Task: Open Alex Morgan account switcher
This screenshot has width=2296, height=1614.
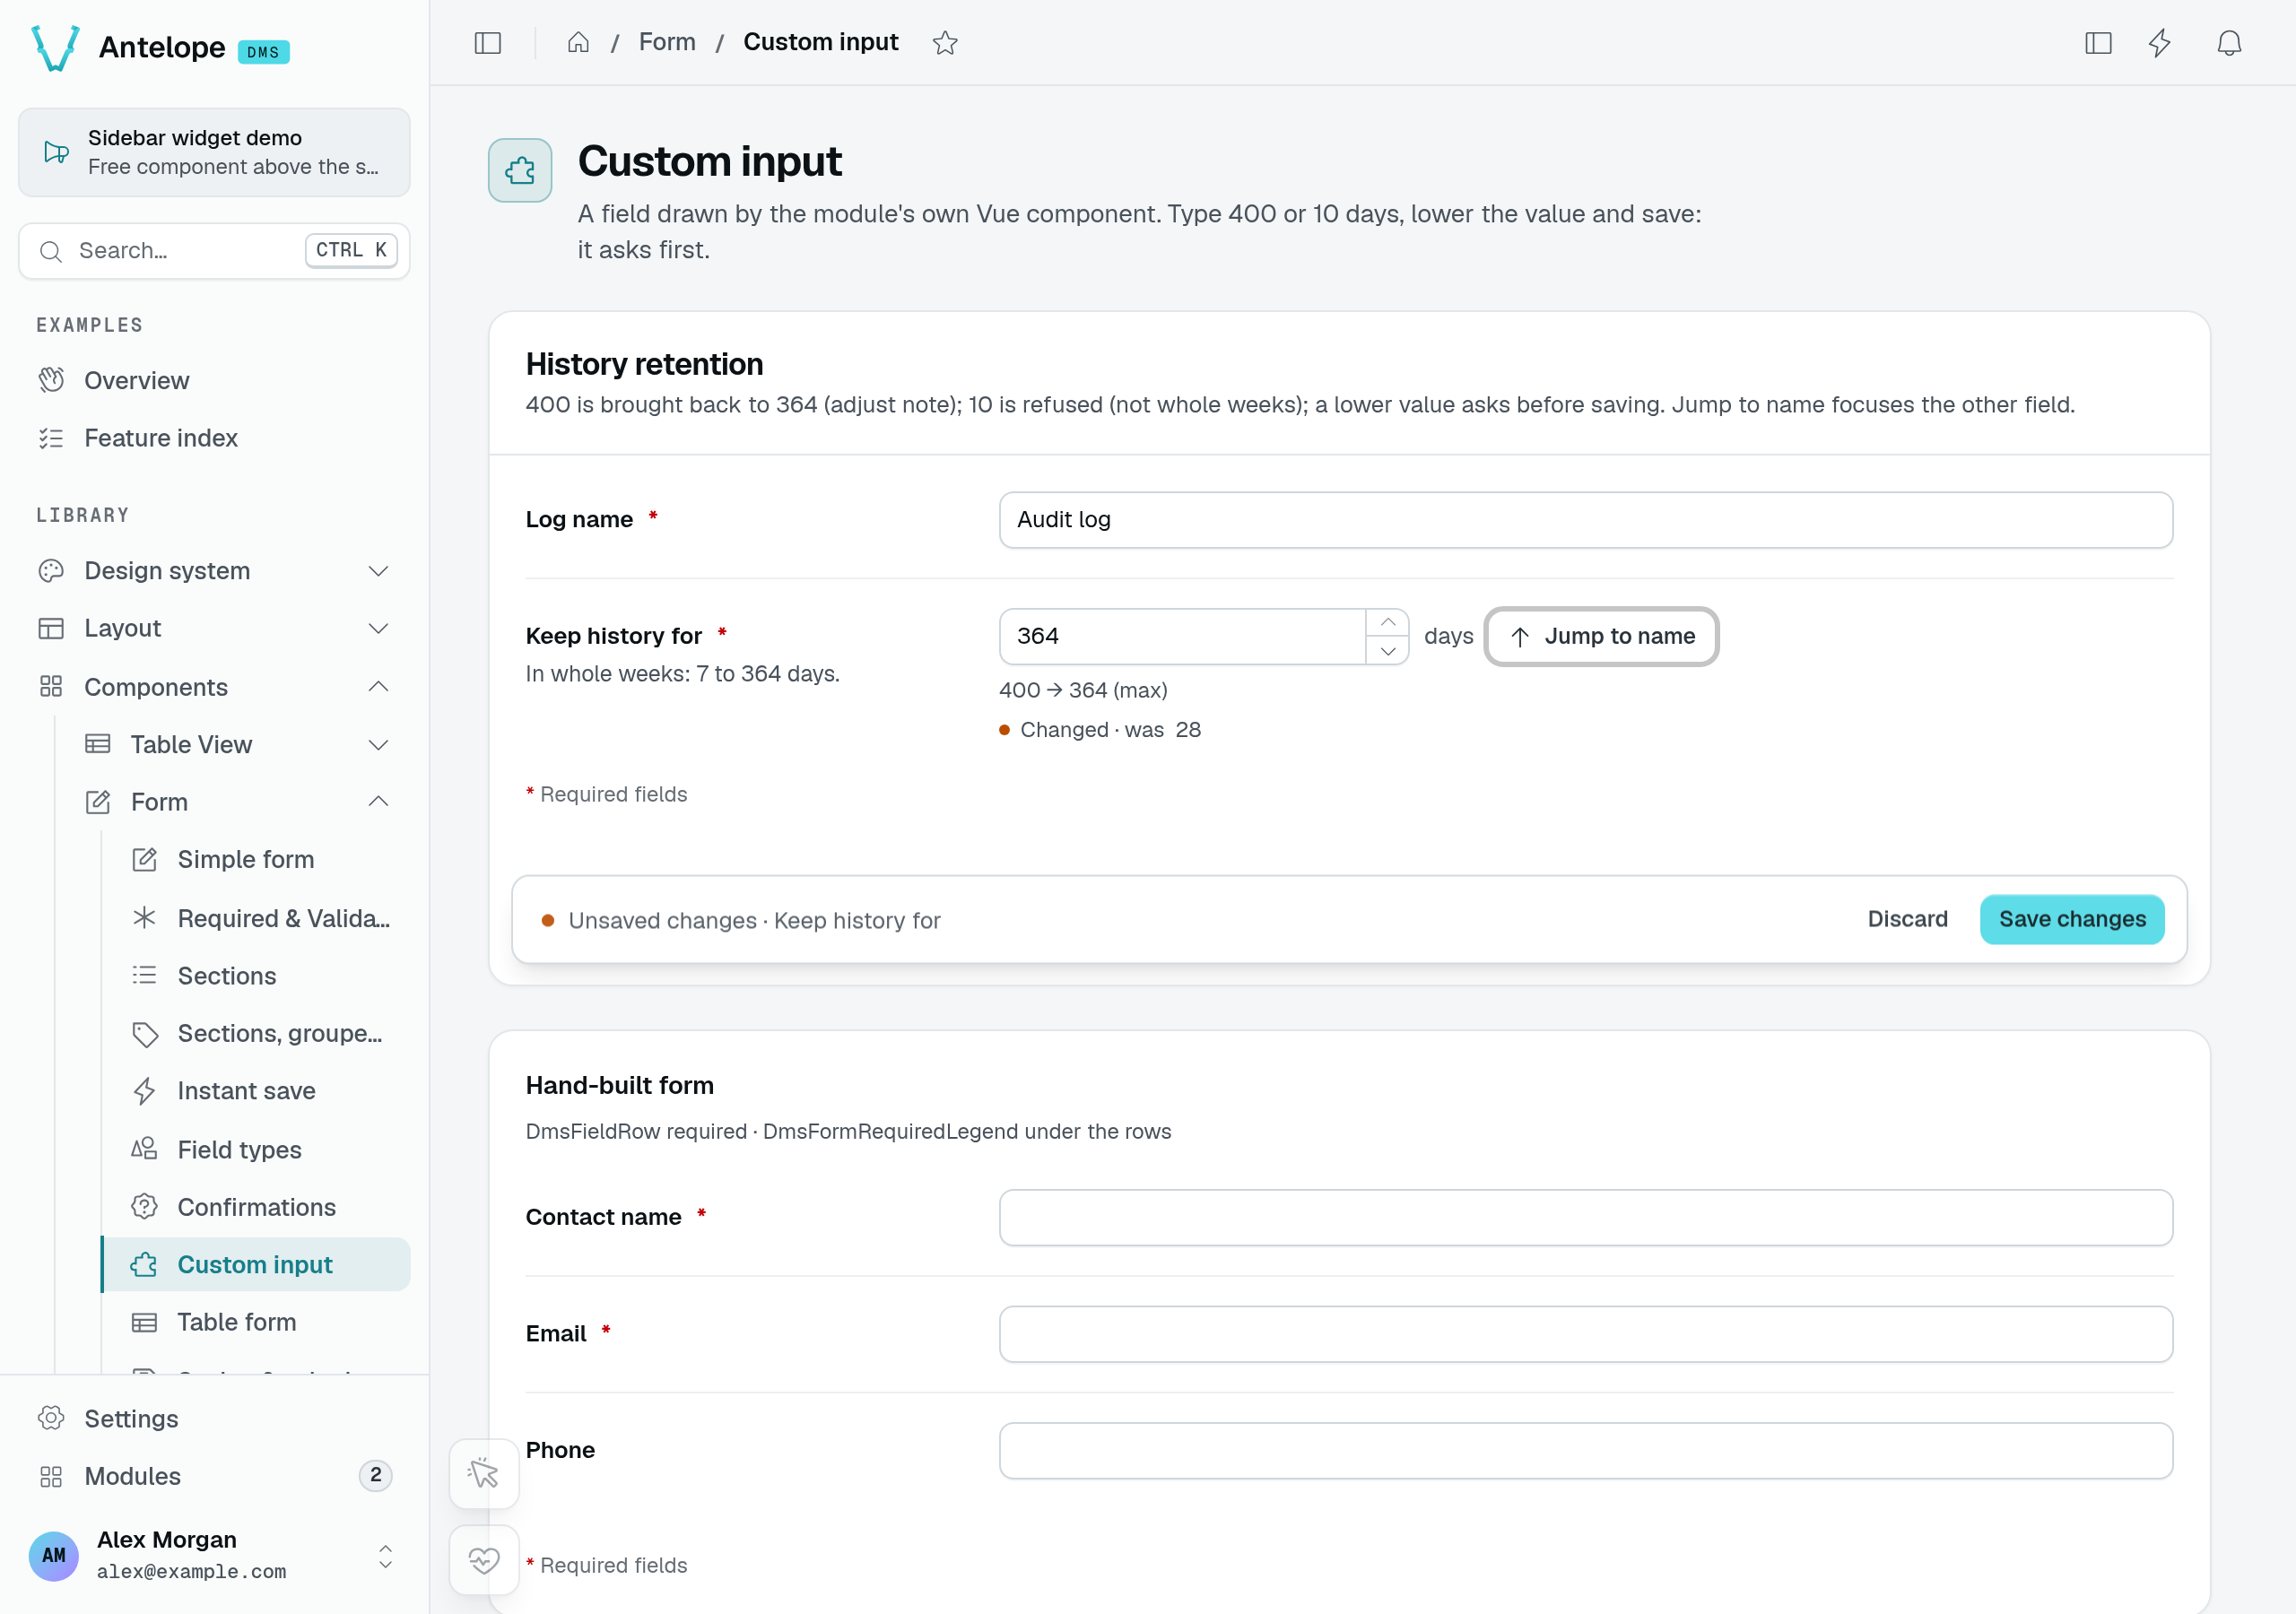Action: pyautogui.click(x=214, y=1555)
